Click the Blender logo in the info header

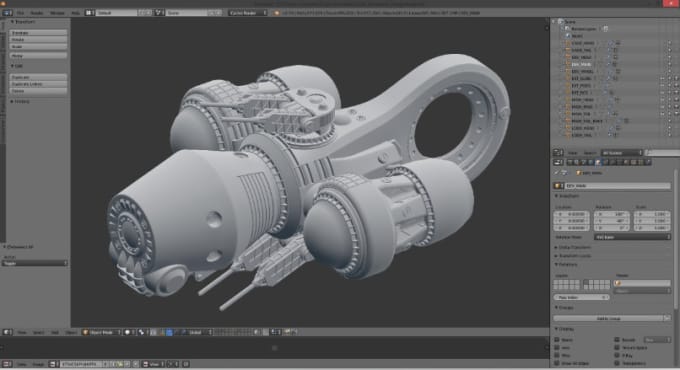[x=277, y=13]
